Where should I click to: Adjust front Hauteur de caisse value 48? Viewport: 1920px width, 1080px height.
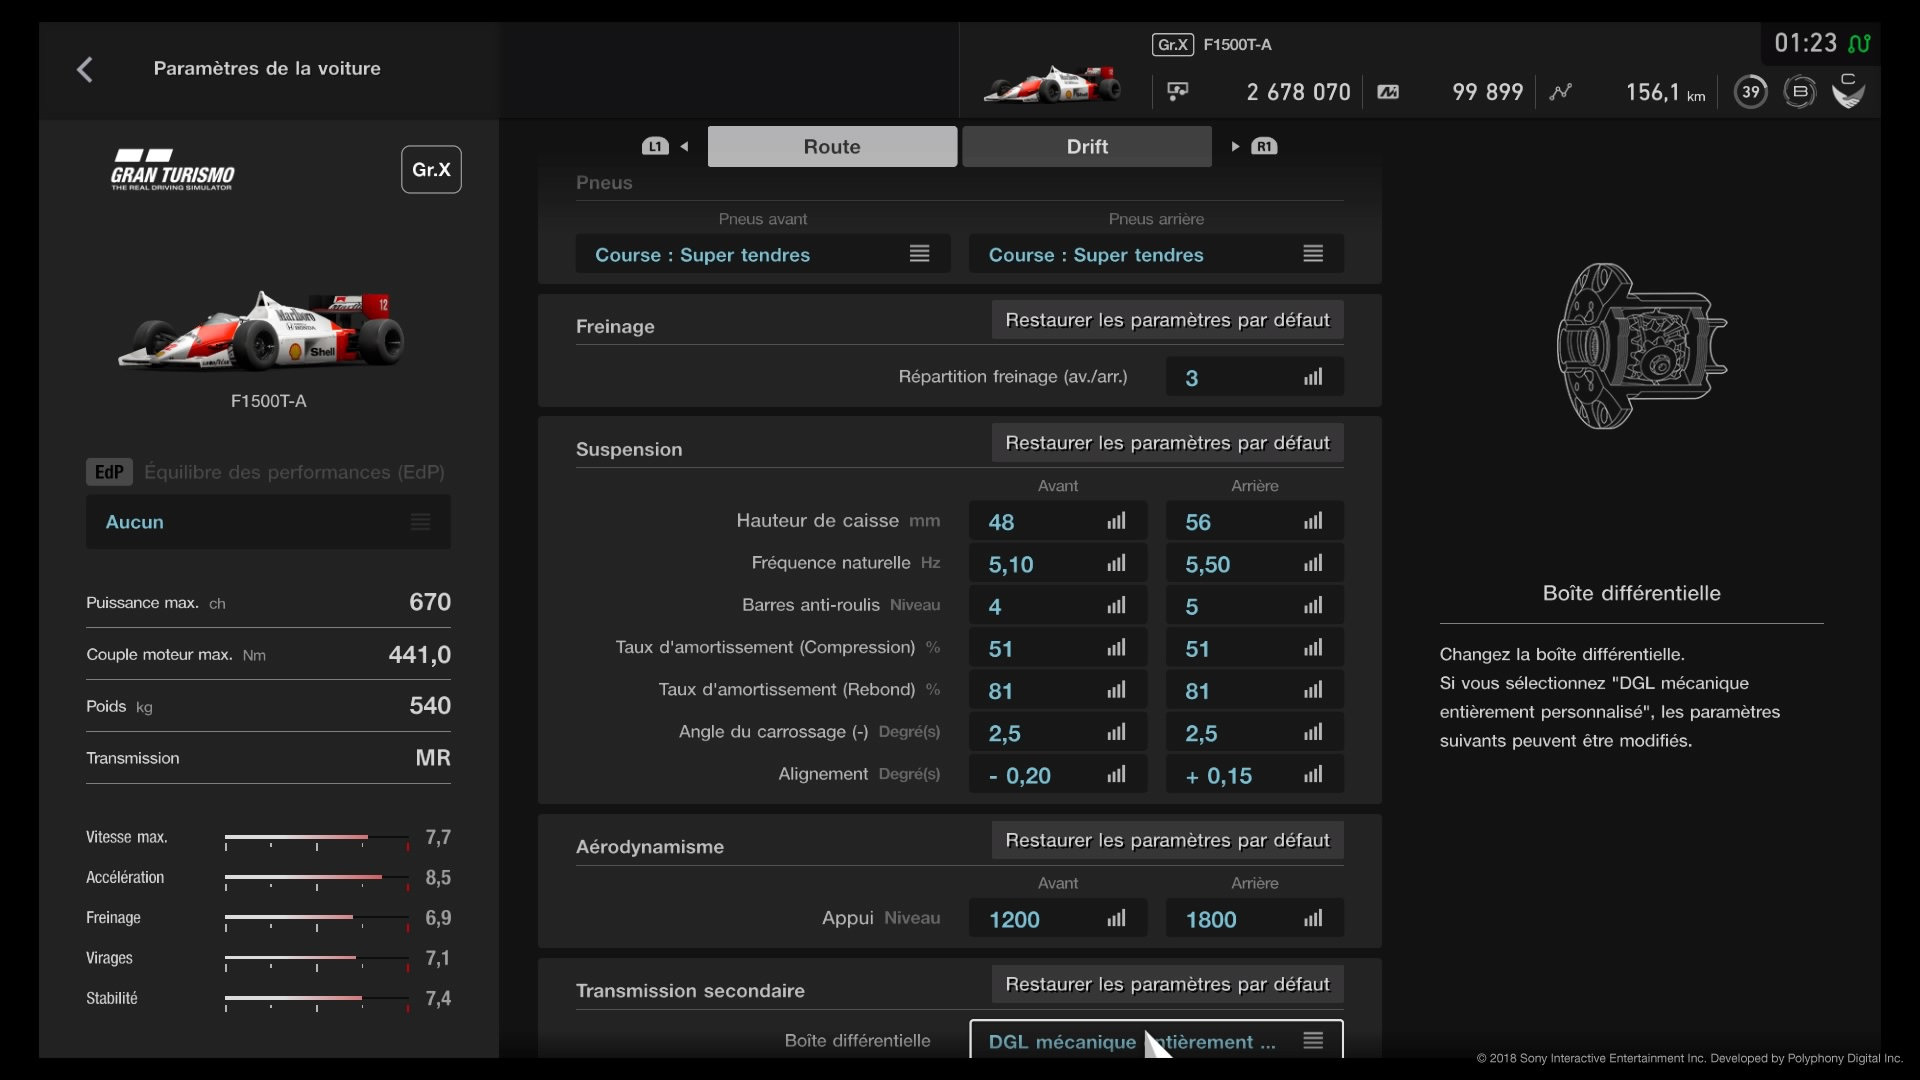[x=1057, y=522]
